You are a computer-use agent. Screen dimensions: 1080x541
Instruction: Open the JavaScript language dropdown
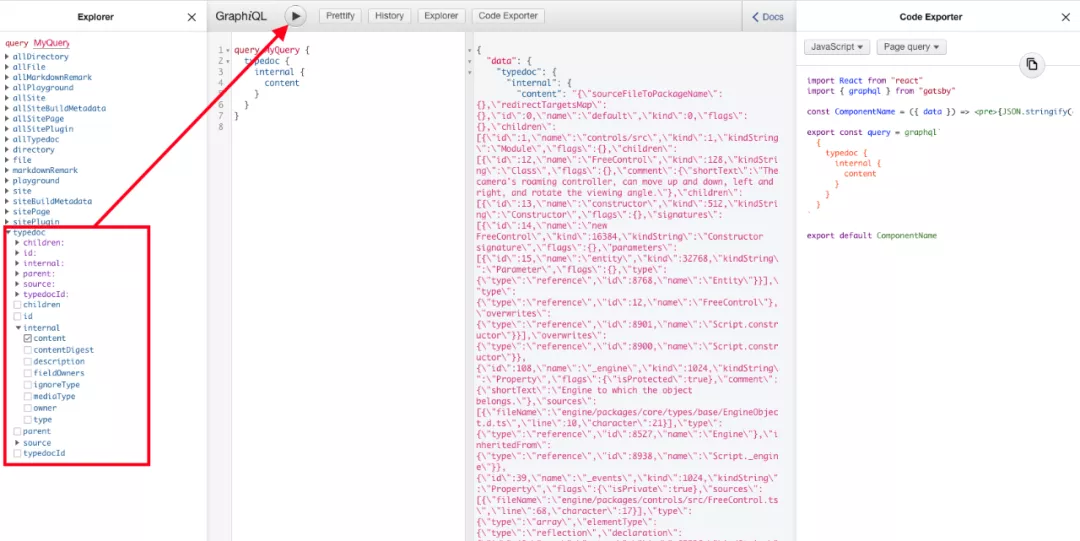click(x=837, y=47)
